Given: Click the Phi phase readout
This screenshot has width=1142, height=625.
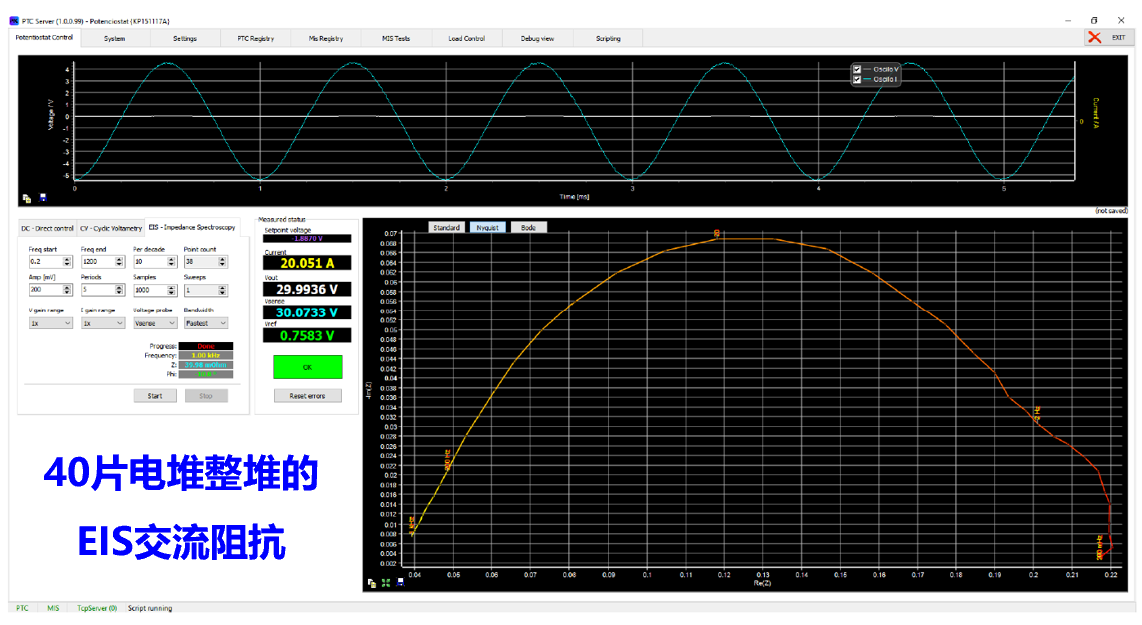Looking at the screenshot, I should [206, 374].
